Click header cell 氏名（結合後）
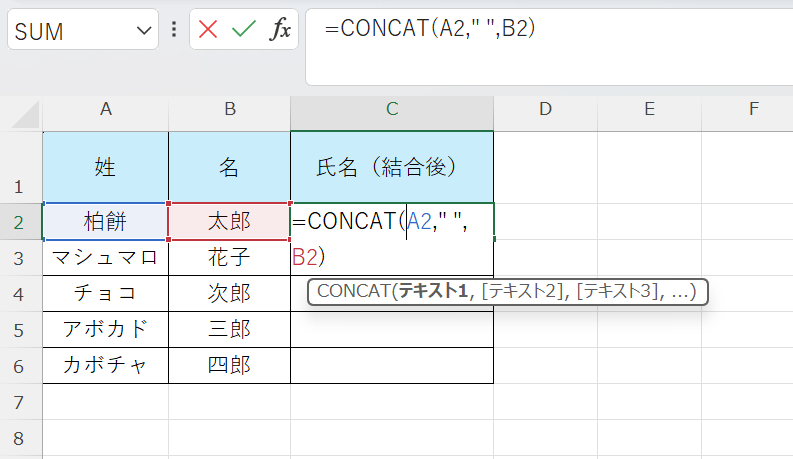The width and height of the screenshot is (793, 459). click(392, 168)
